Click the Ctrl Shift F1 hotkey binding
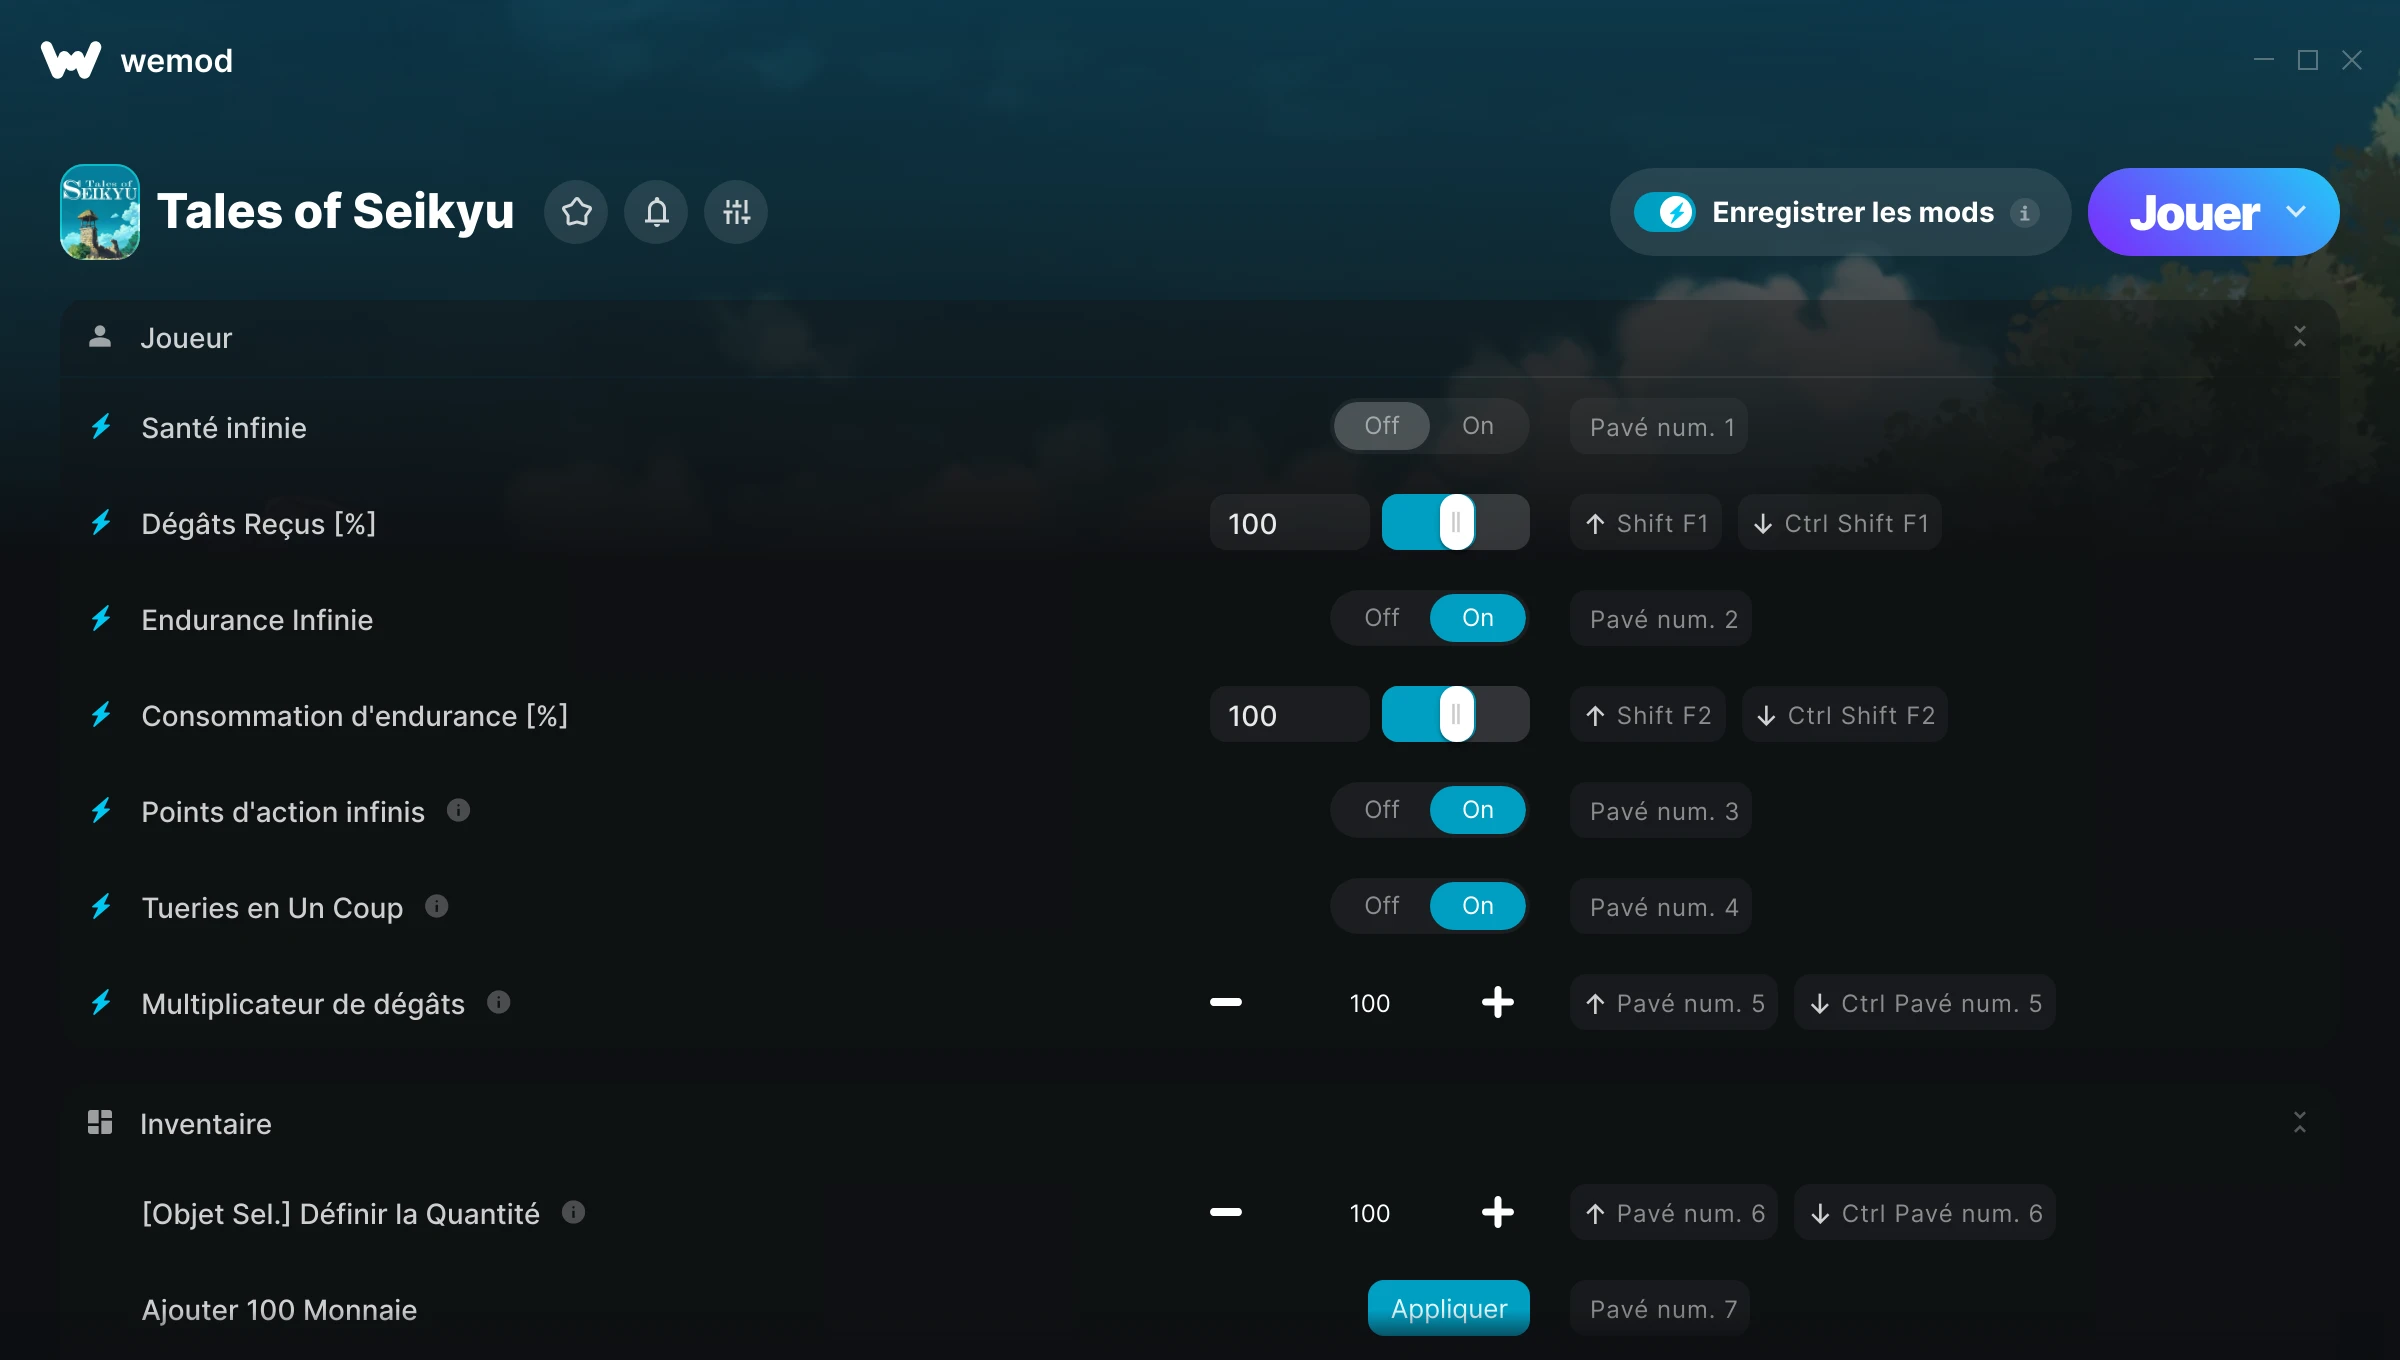Screen dimensions: 2400x1360 click(x=1840, y=523)
